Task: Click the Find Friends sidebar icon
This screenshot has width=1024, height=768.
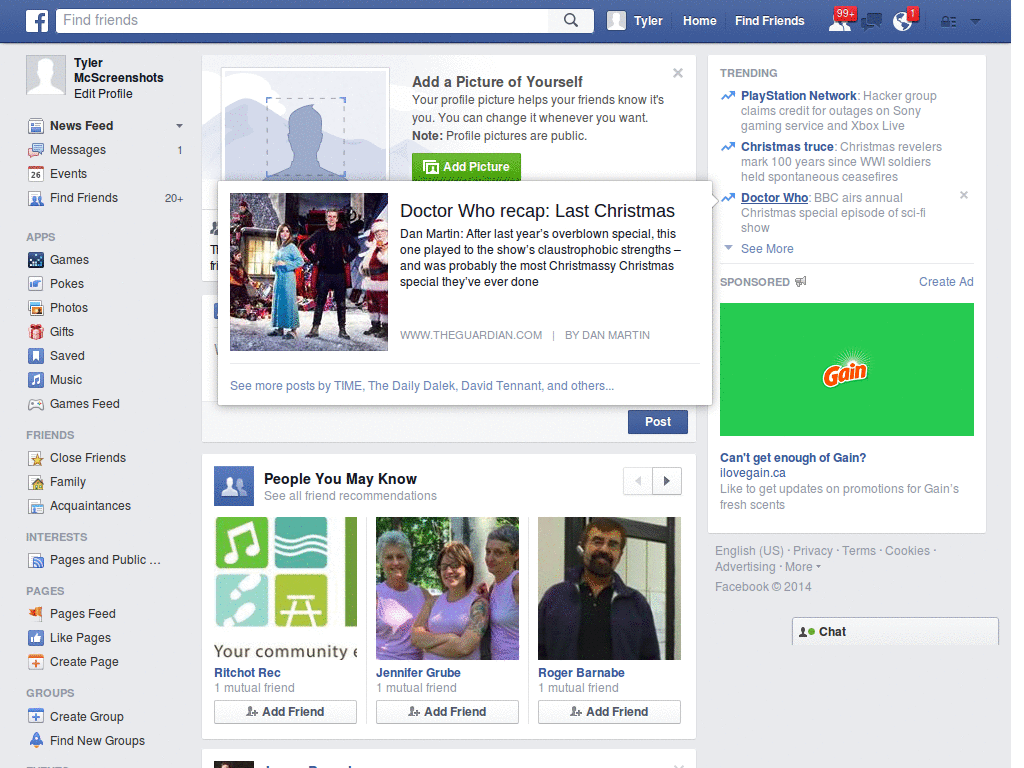Action: tap(36, 198)
